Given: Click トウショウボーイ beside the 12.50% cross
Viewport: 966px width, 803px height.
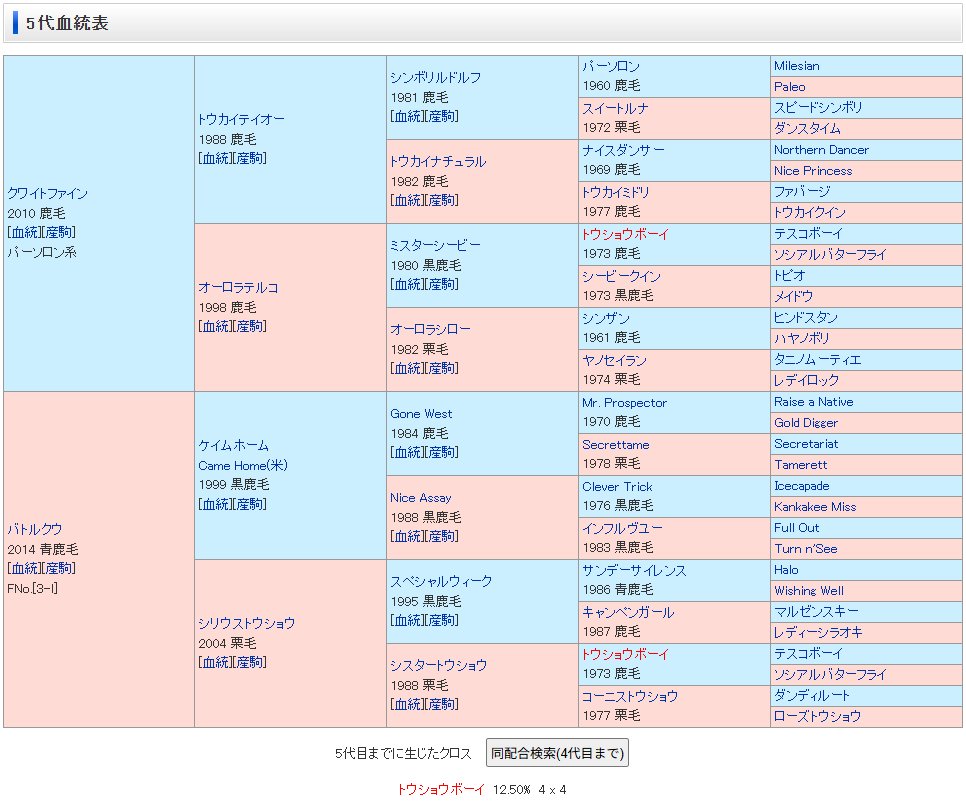Looking at the screenshot, I should pyautogui.click(x=441, y=789).
